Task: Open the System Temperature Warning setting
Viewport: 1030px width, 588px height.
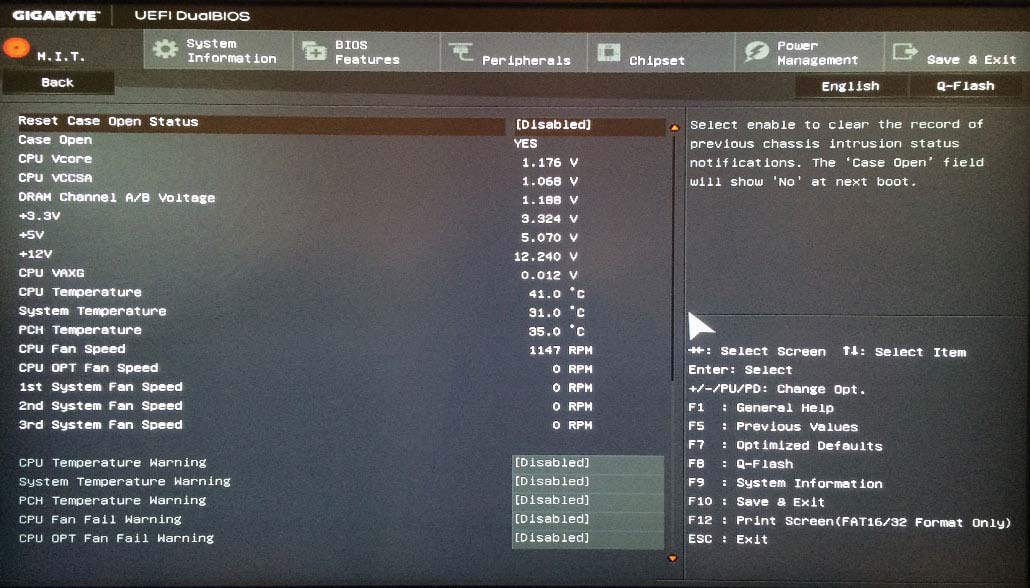Action: 588,482
